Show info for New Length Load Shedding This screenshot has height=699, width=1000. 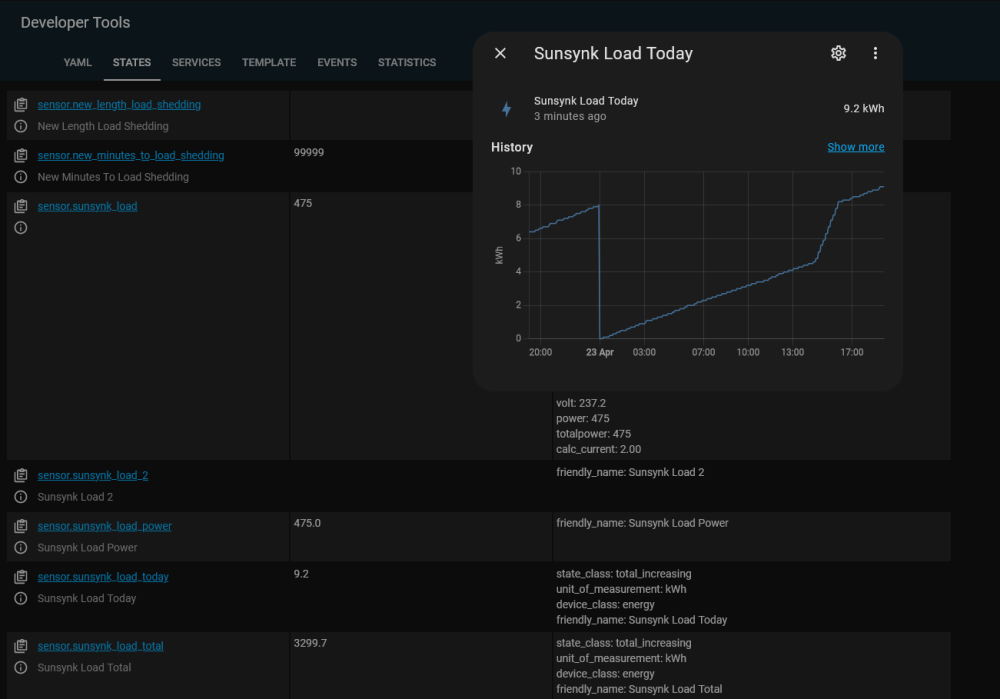(x=21, y=126)
